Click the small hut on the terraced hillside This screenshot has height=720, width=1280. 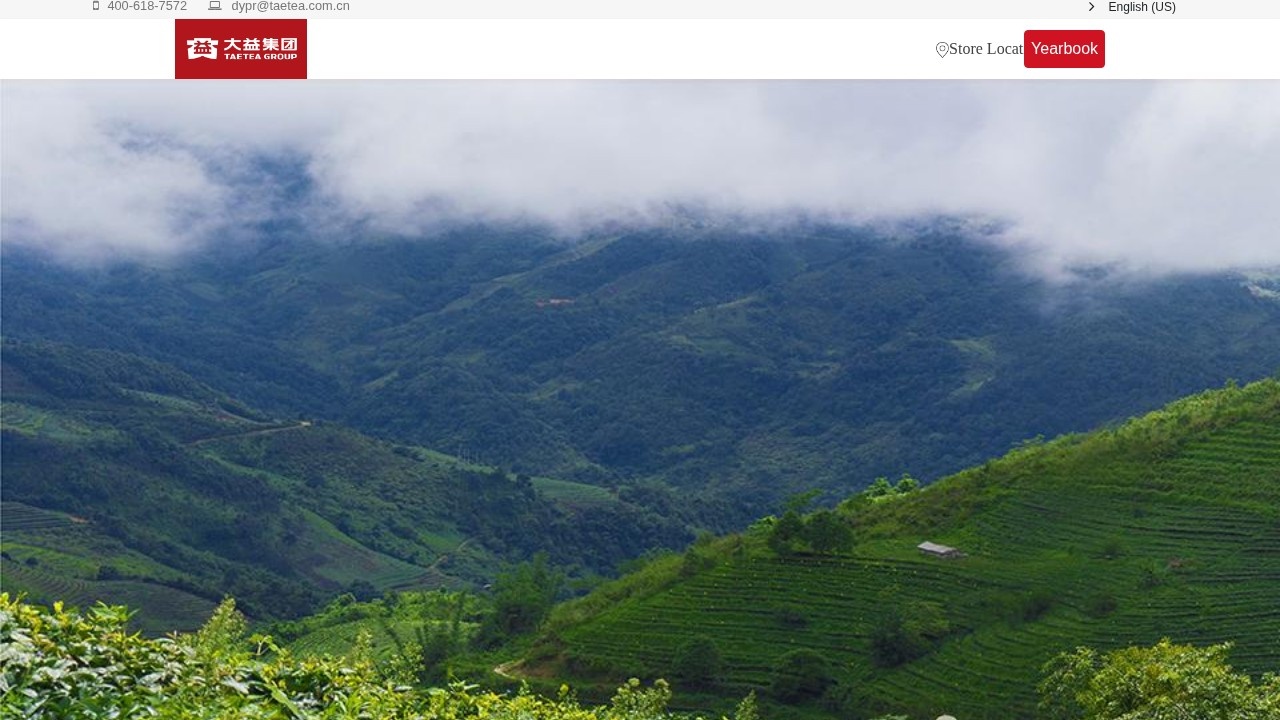click(939, 549)
